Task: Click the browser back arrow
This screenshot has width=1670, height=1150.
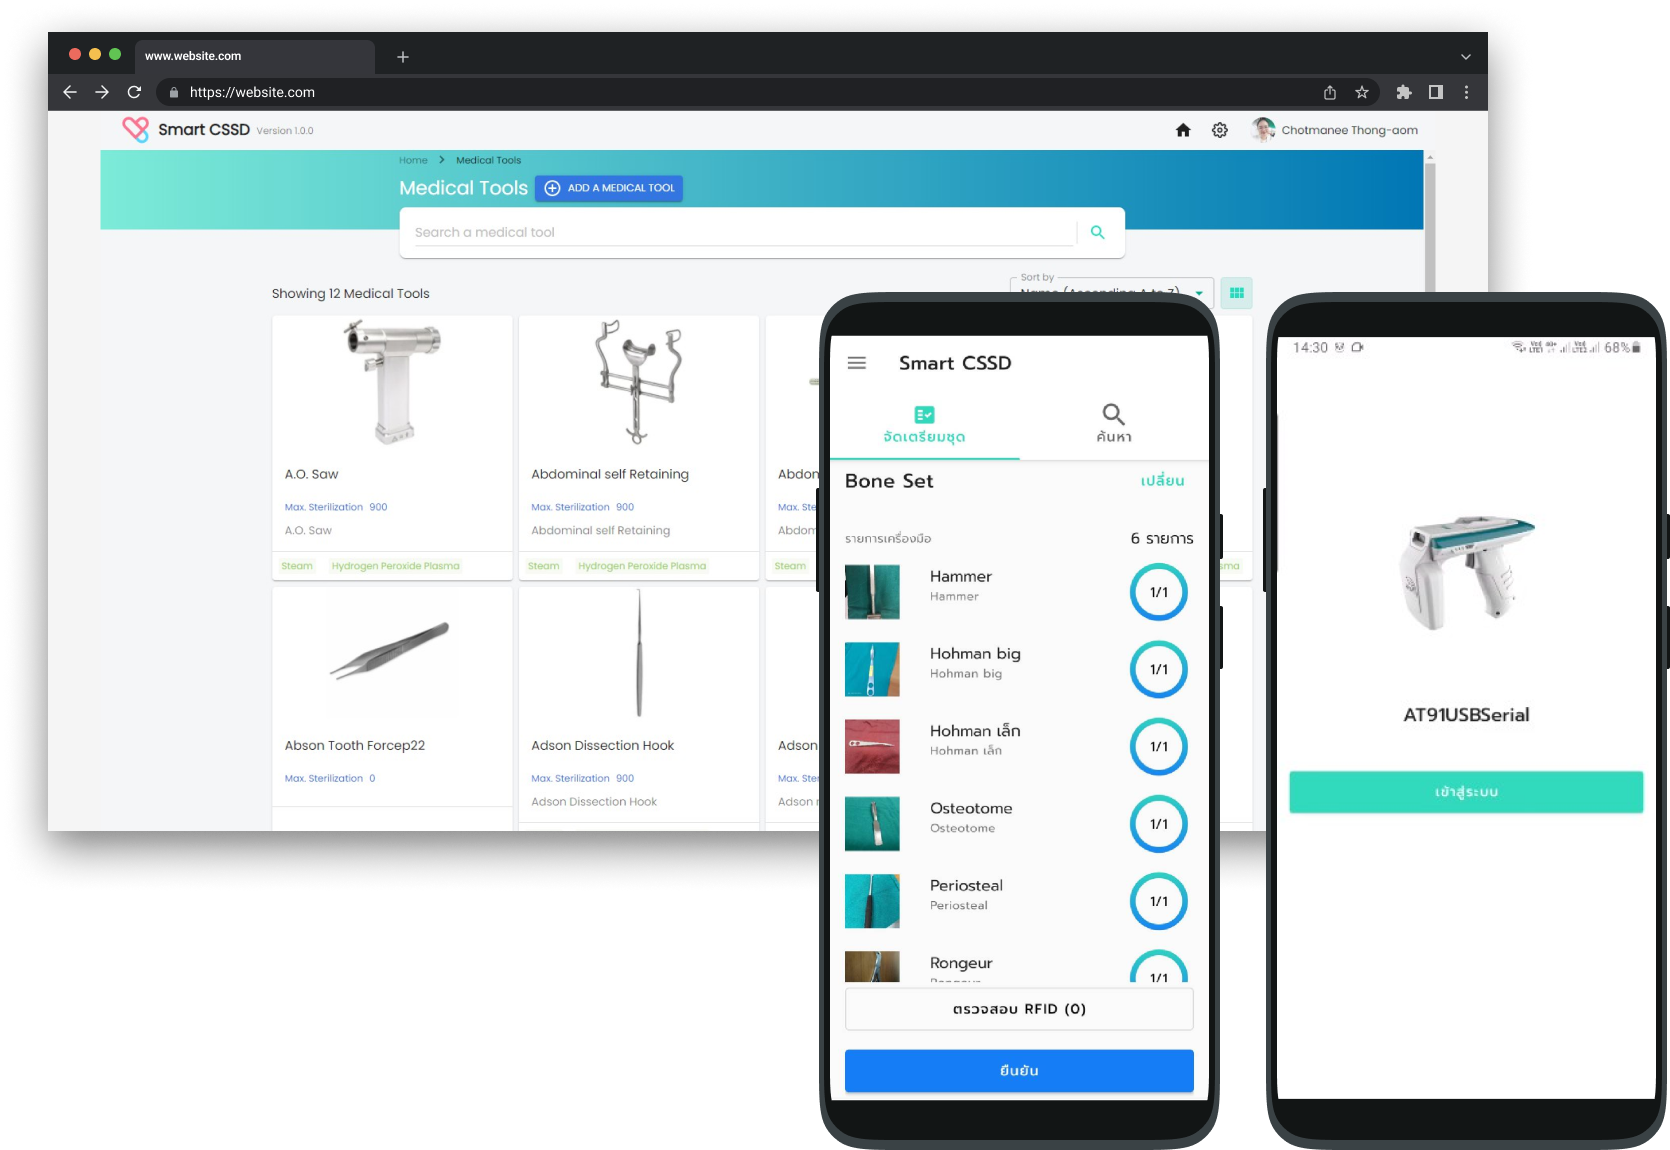Action: click(x=70, y=92)
